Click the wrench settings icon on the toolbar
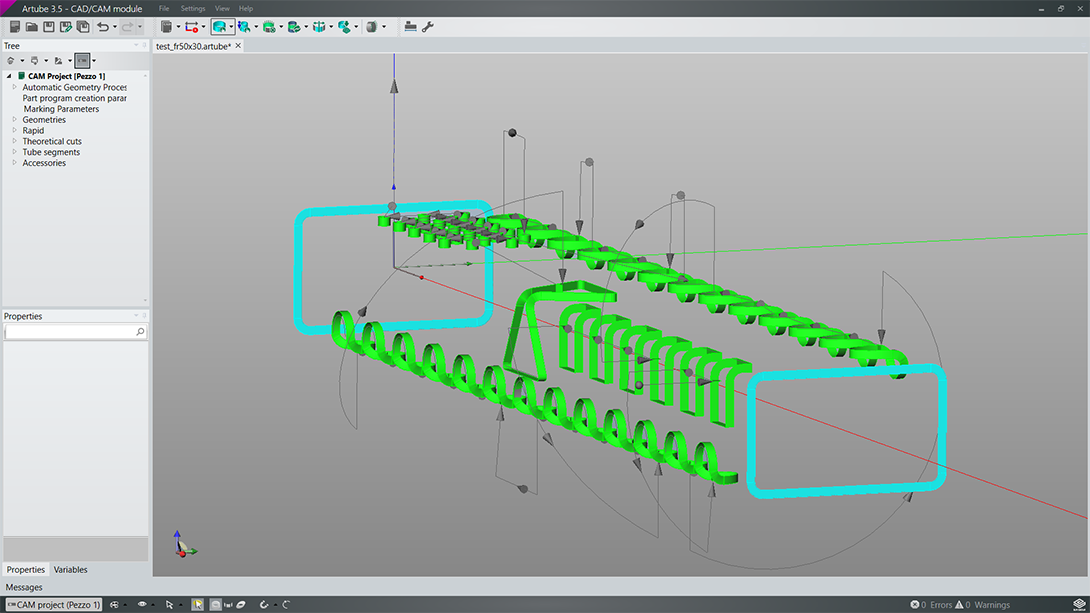Screen dimensions: 1090x613 (x=426, y=26)
